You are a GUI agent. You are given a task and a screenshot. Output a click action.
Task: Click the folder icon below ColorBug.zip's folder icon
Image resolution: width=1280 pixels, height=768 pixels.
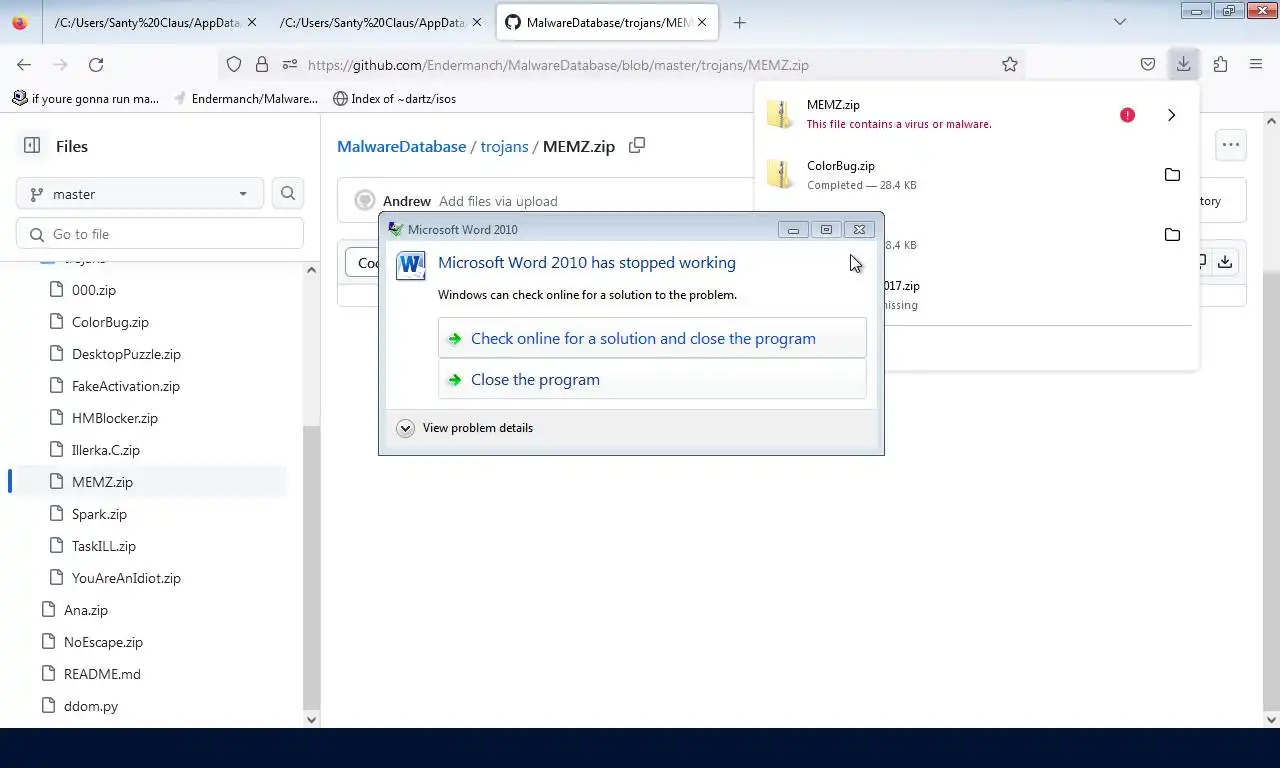pos(1172,235)
